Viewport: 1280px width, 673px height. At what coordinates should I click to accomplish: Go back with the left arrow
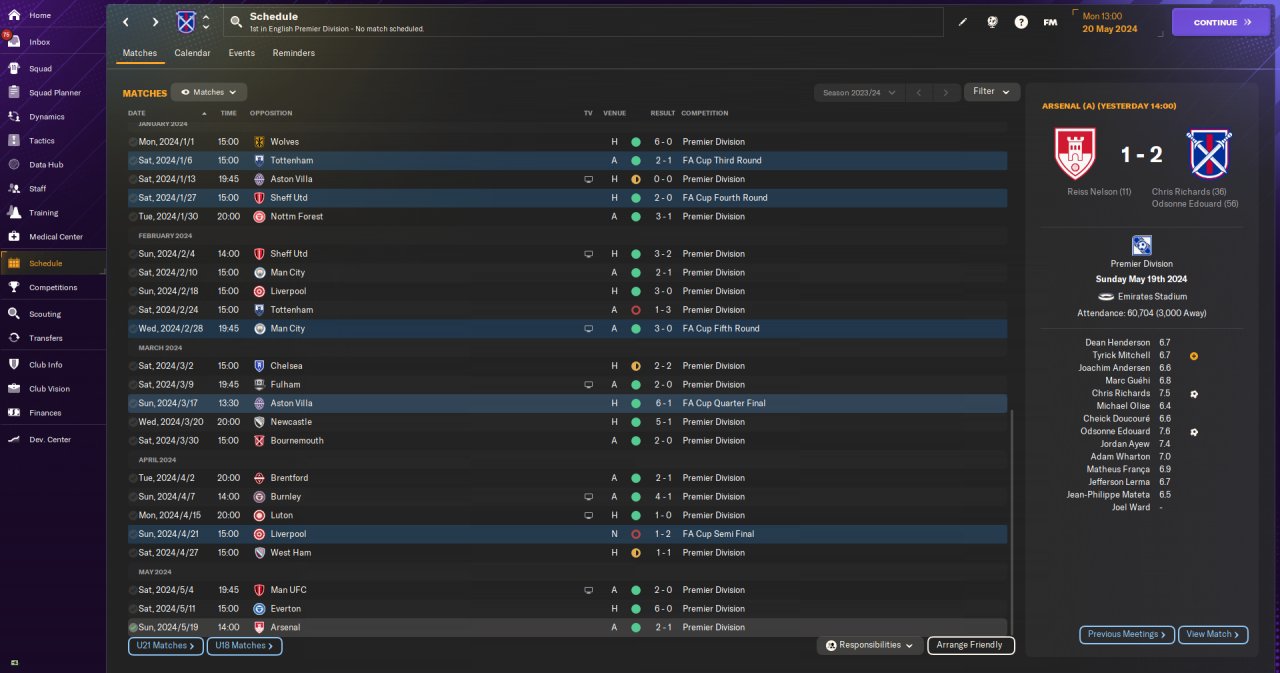click(x=126, y=22)
